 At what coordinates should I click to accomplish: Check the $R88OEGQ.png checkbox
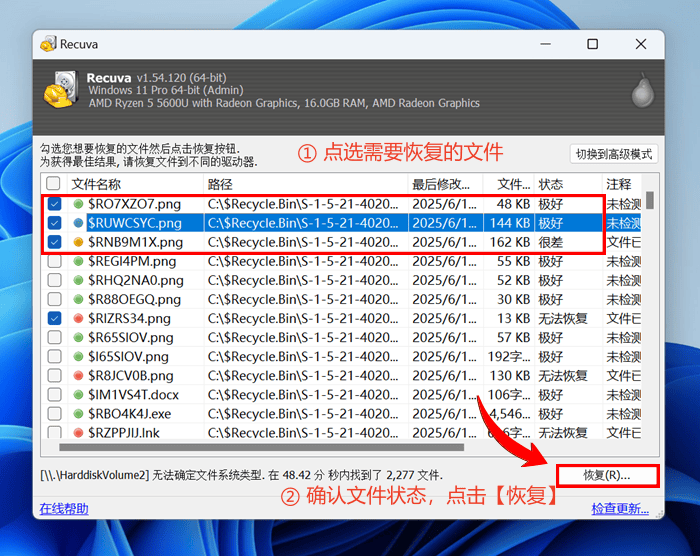point(54,299)
